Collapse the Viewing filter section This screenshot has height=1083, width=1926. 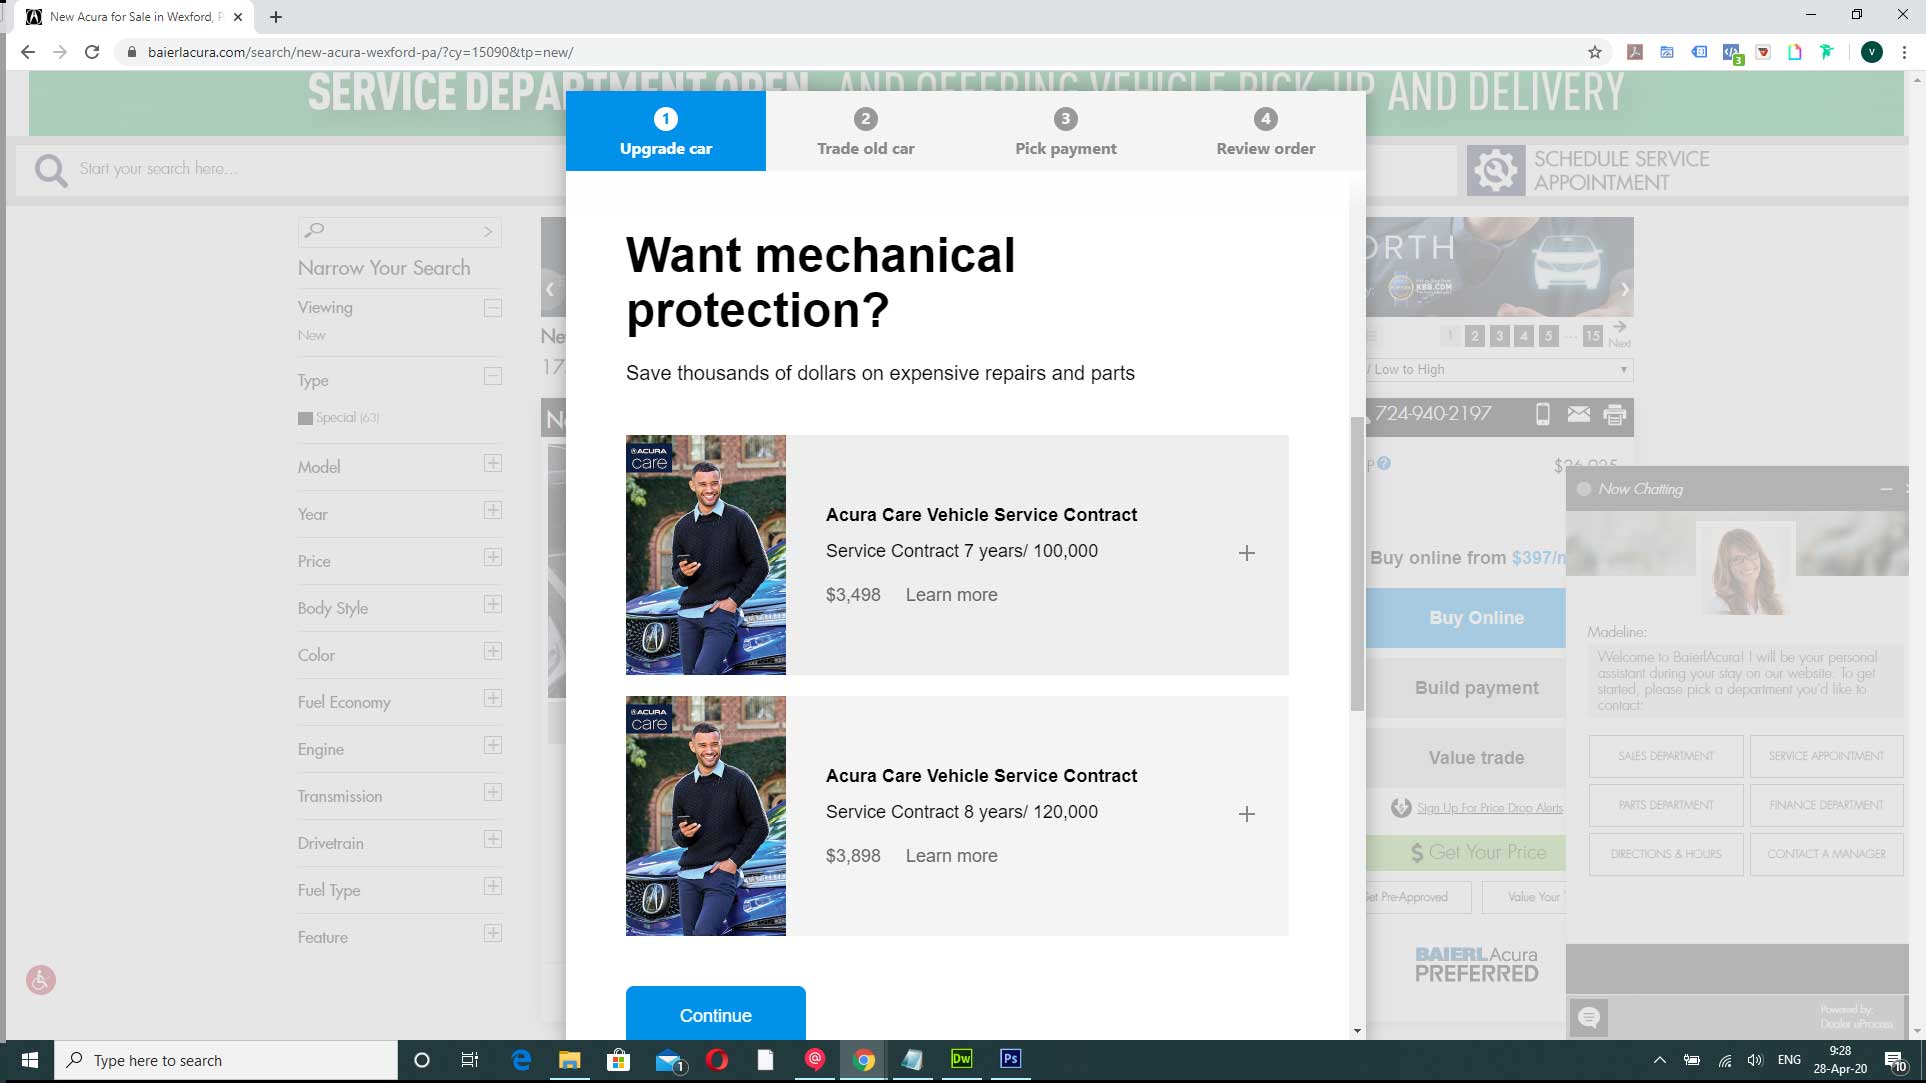tap(492, 308)
